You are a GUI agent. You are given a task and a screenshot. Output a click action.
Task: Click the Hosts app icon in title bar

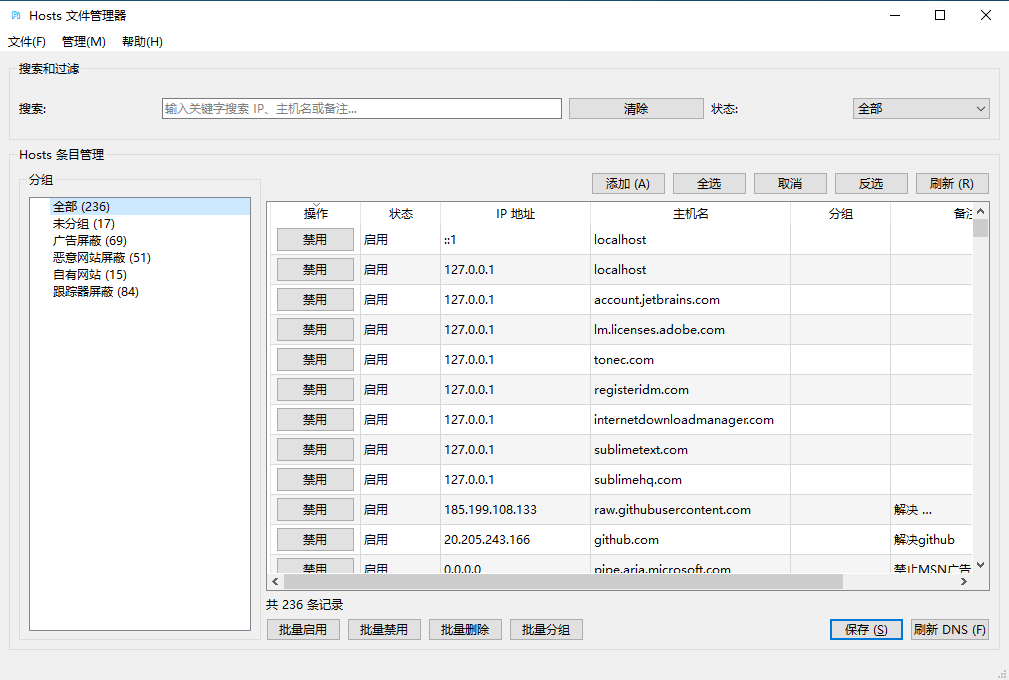(x=15, y=15)
